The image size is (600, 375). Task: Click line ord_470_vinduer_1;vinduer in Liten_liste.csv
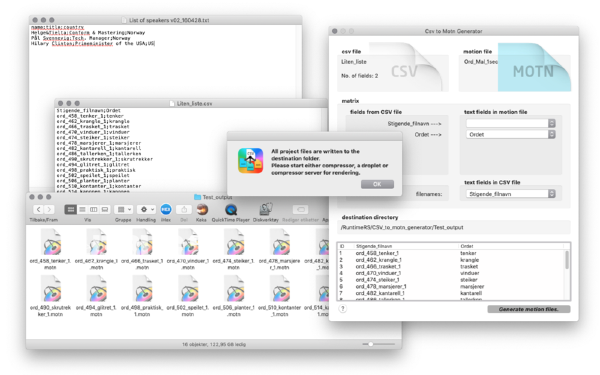[93, 132]
